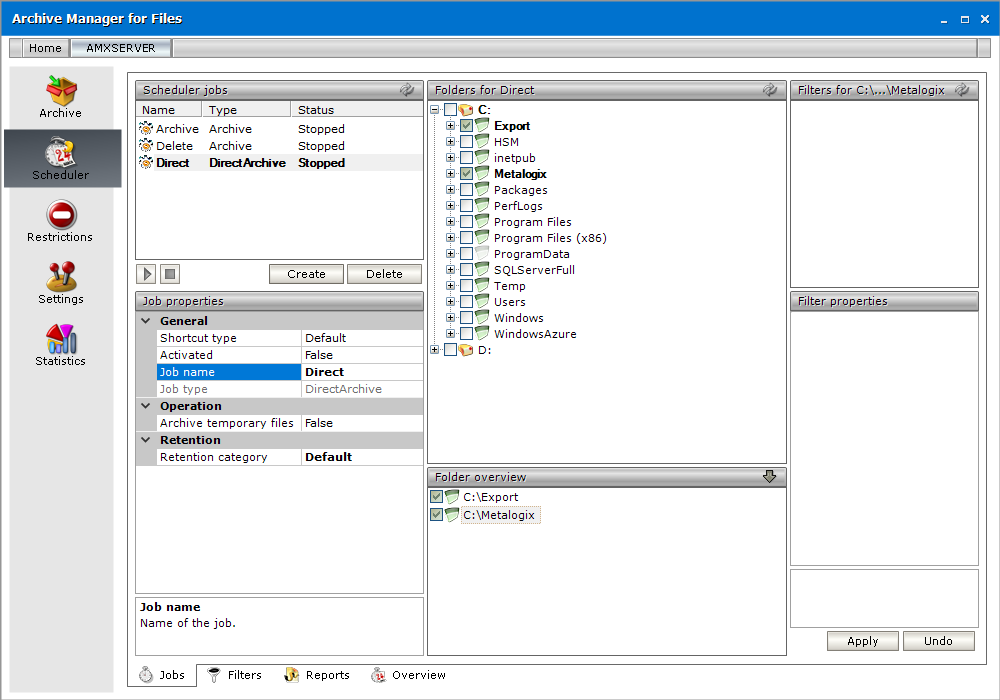This screenshot has width=1000, height=700.
Task: Click down arrow in Folder overview header
Action: click(769, 477)
